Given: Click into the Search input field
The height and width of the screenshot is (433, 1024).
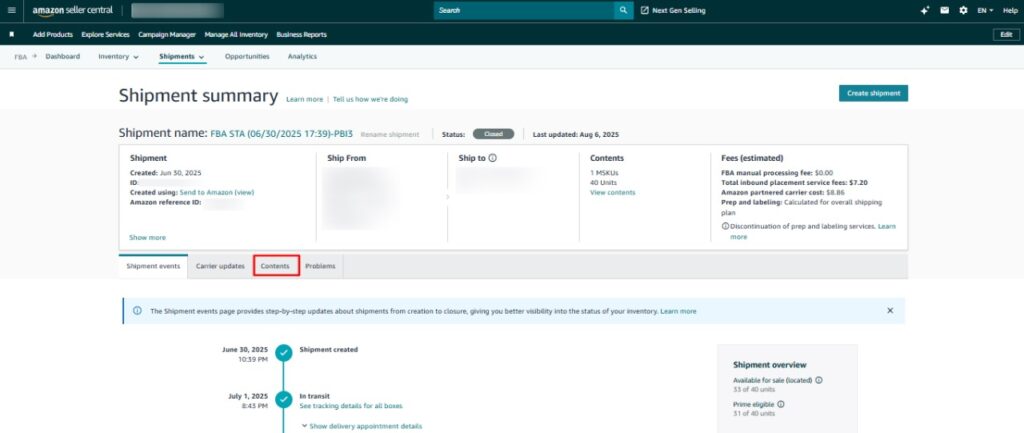Looking at the screenshot, I should (523, 10).
